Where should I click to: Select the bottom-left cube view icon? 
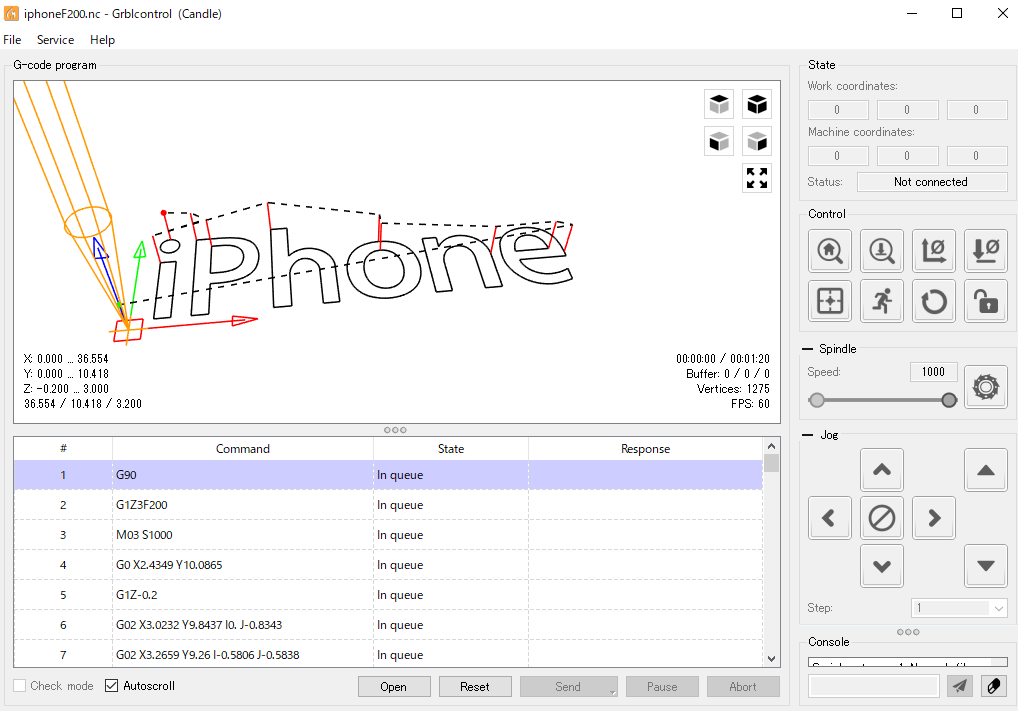(719, 141)
